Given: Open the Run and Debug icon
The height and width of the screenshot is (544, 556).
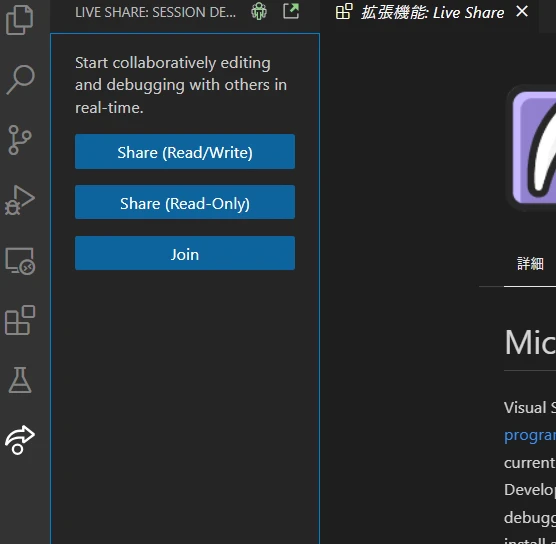Looking at the screenshot, I should coord(20,200).
